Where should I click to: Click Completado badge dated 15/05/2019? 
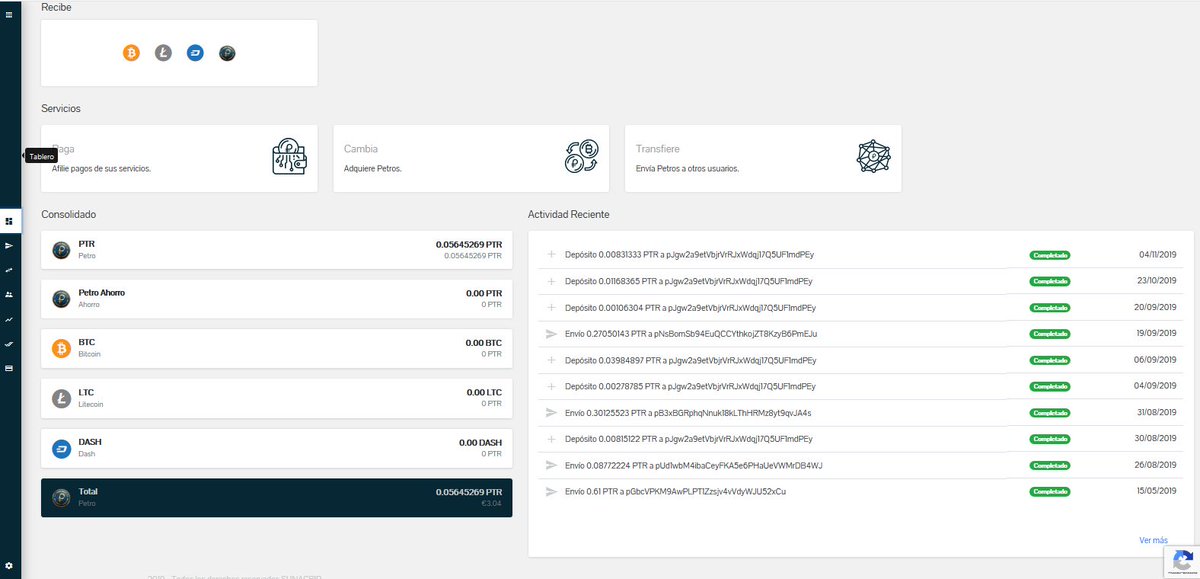click(x=1050, y=491)
